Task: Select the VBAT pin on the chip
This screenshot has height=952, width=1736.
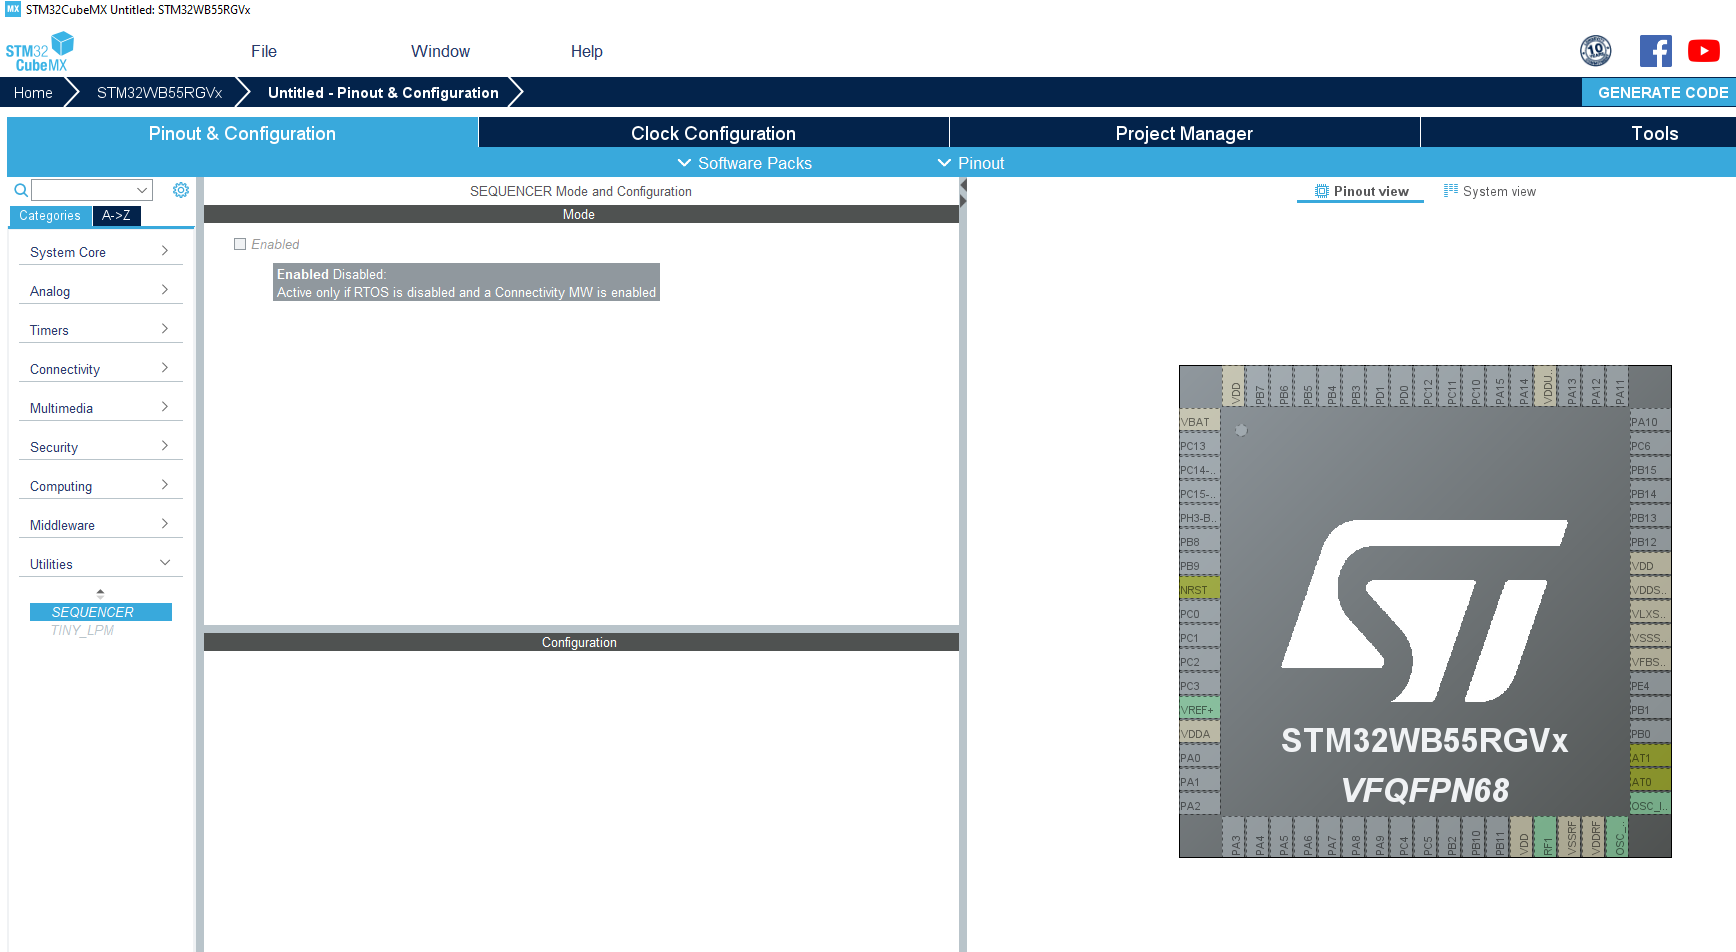Action: pos(1199,422)
